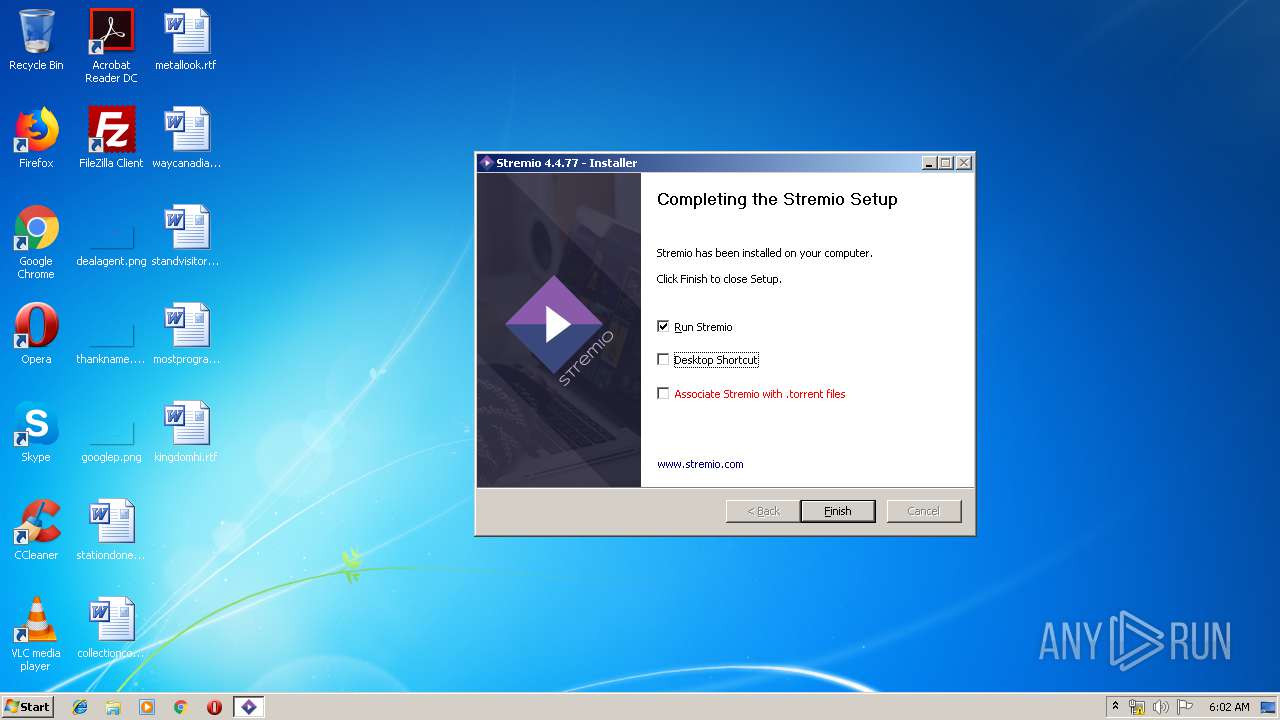
Task: Click 'Stremio has been installed' text
Action: pyautogui.click(x=764, y=253)
